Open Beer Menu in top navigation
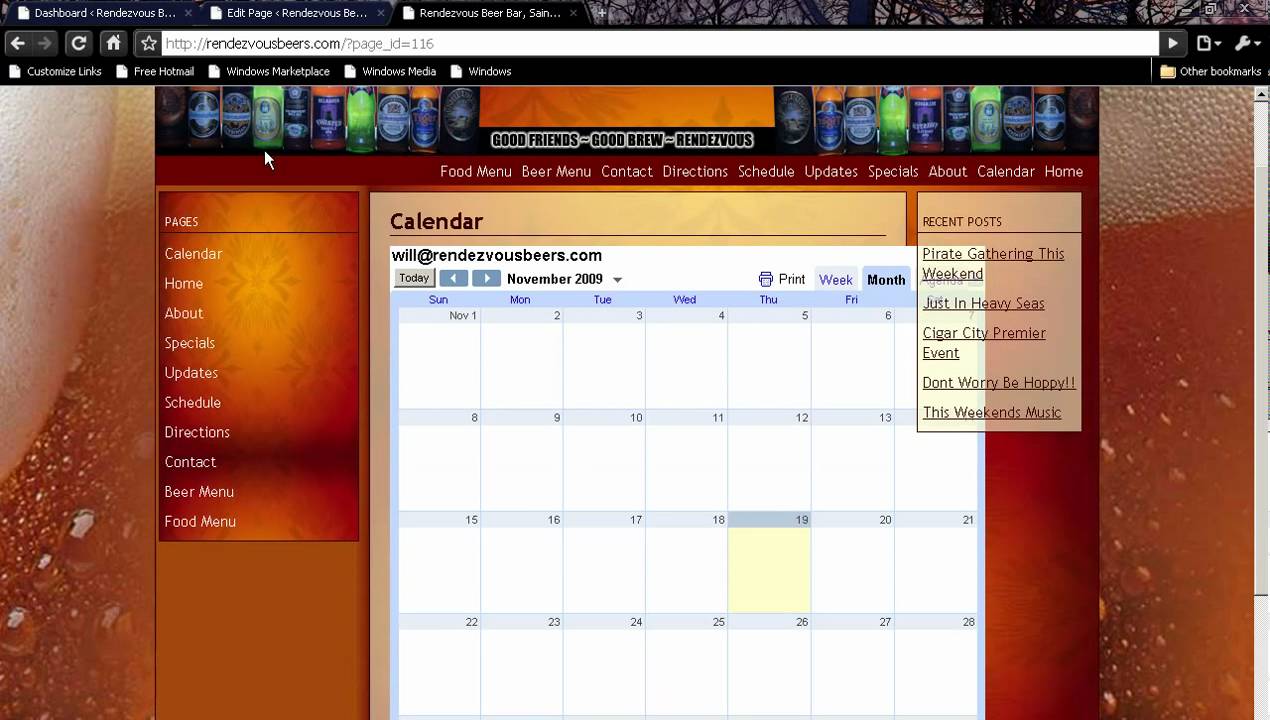The width and height of the screenshot is (1270, 720). [x=556, y=171]
